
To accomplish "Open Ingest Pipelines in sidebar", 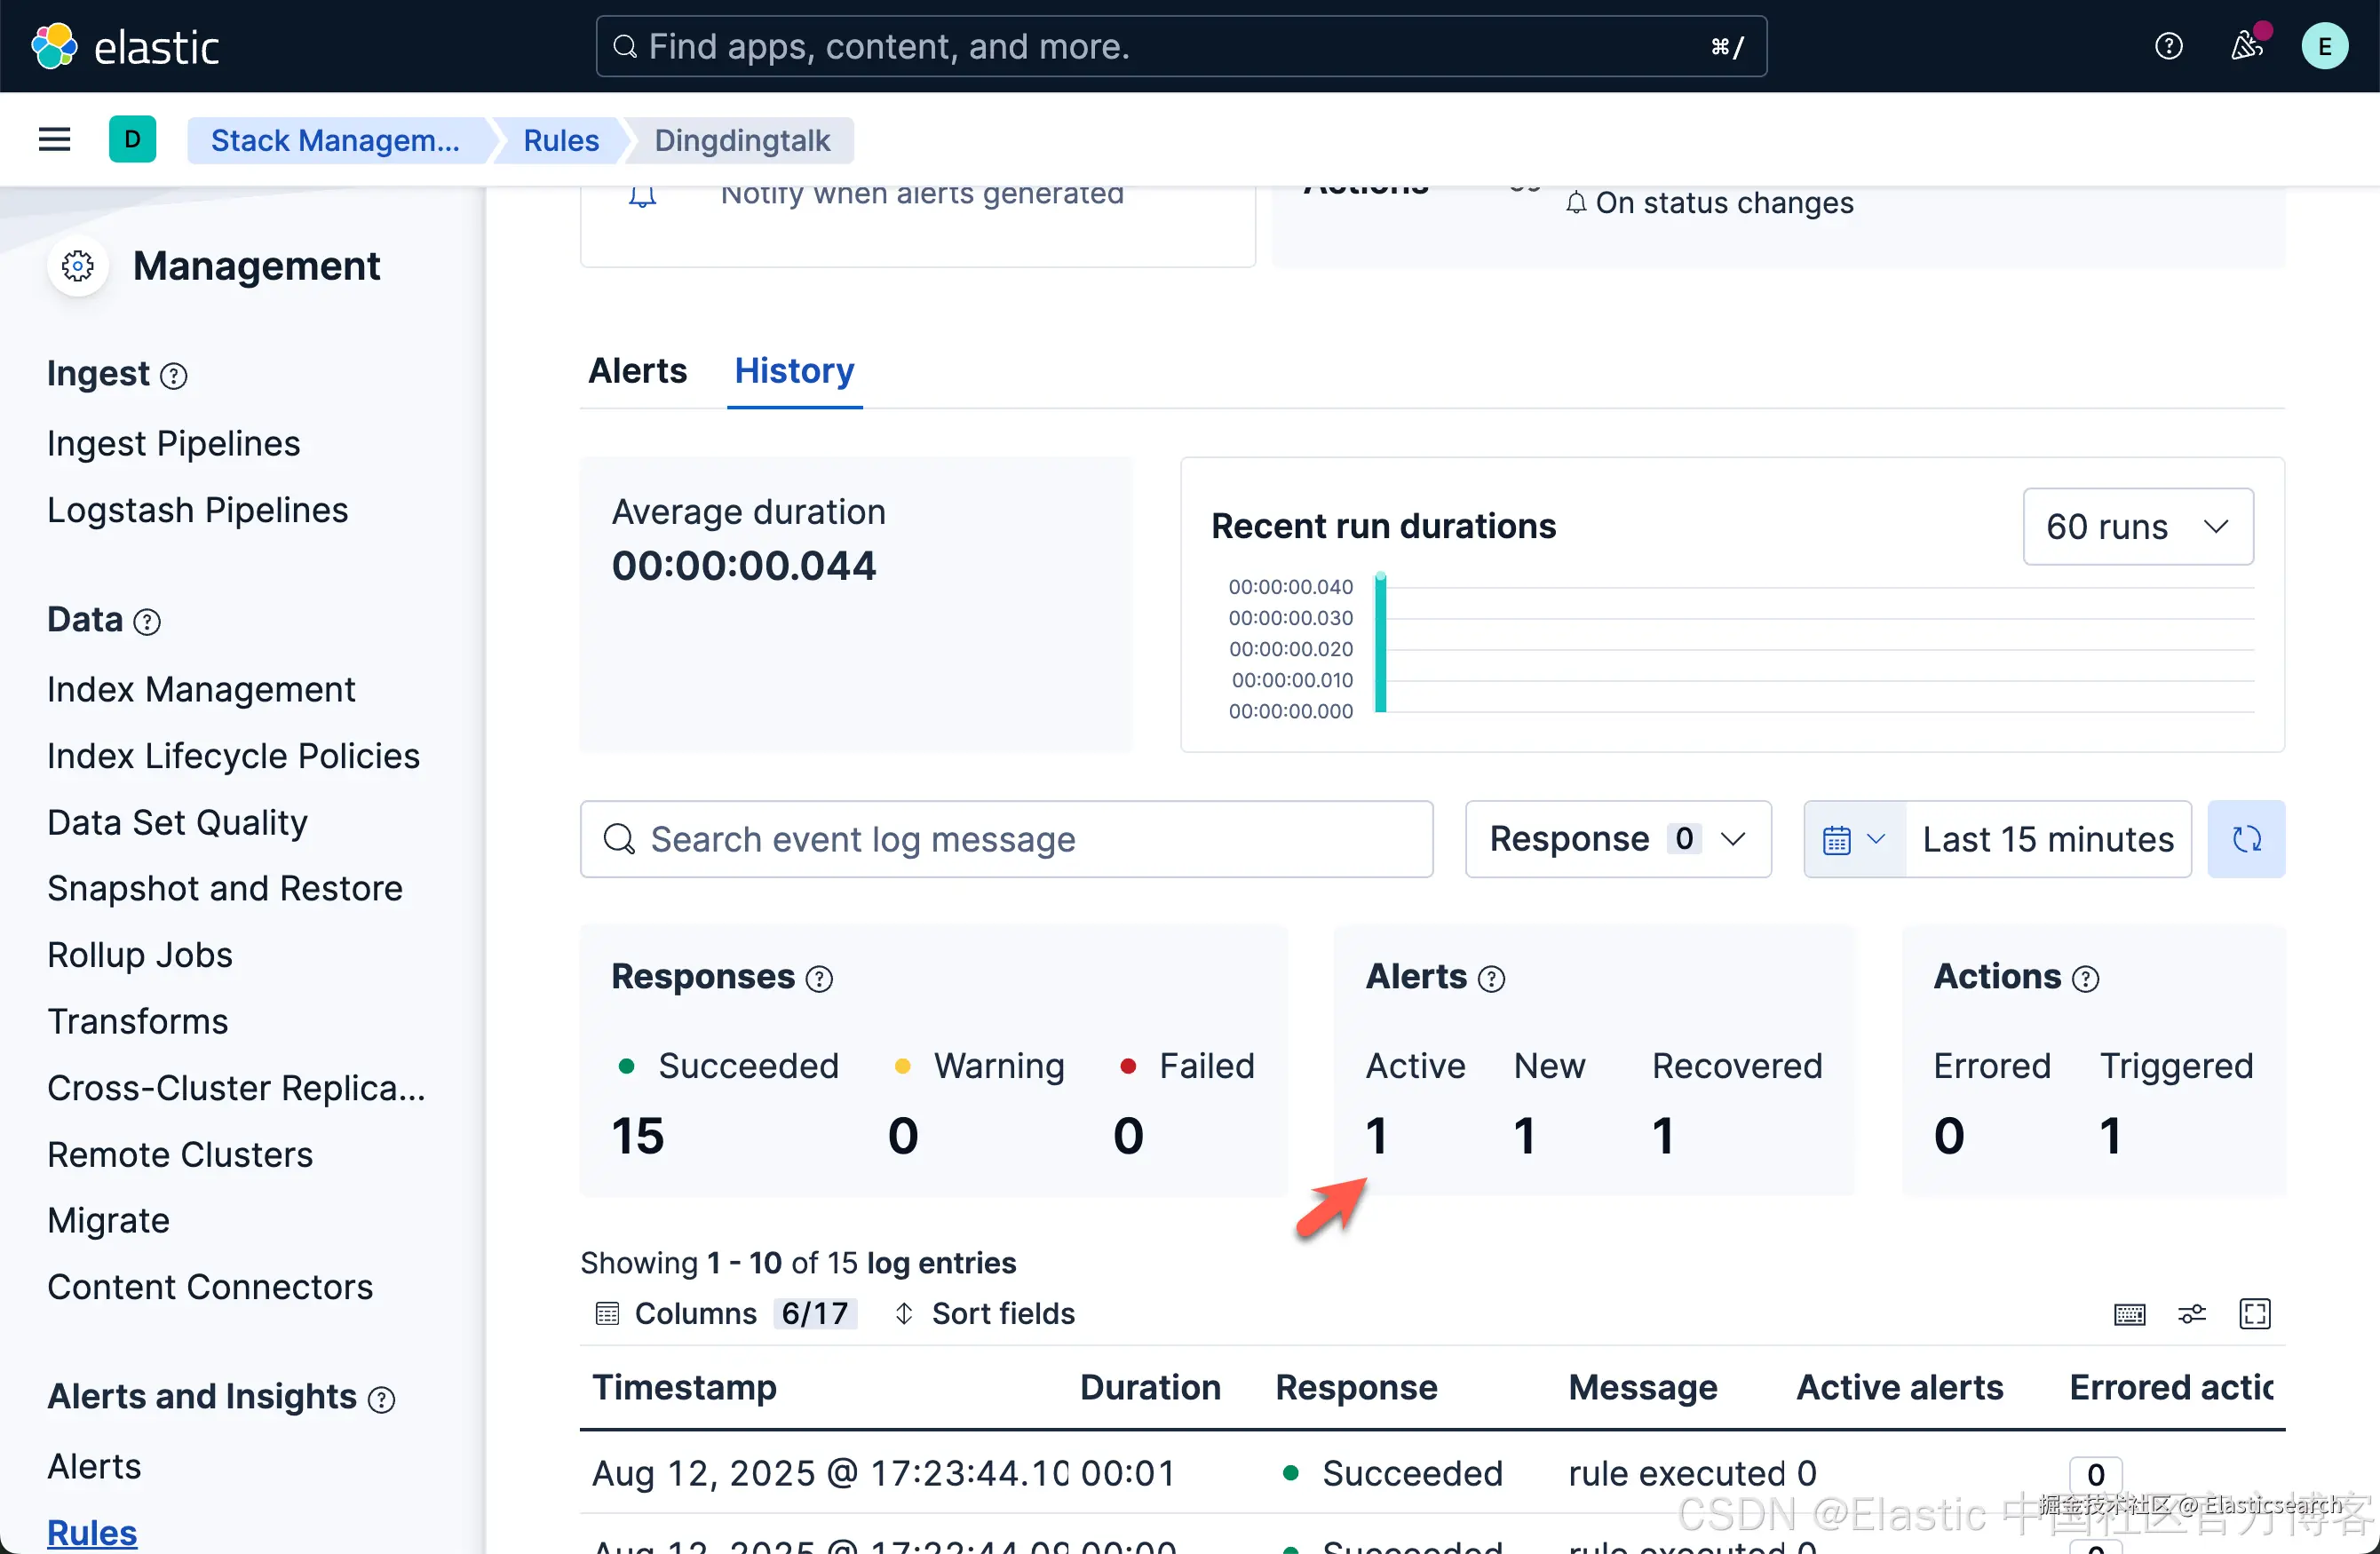I will click(173, 443).
